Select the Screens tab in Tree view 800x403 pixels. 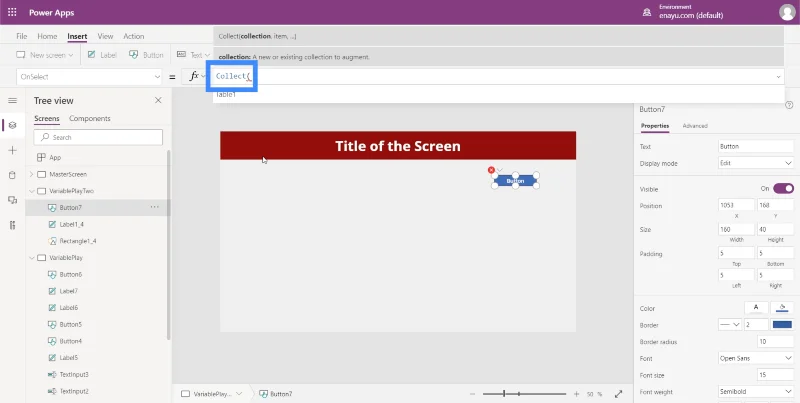[47, 118]
